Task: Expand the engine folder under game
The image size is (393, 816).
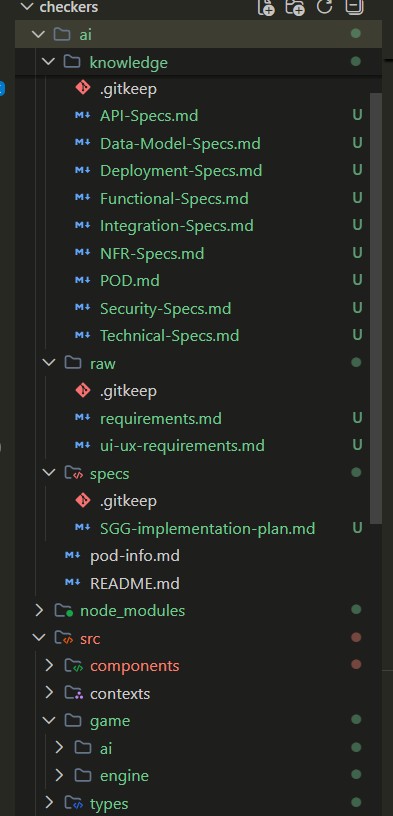Action: point(59,775)
